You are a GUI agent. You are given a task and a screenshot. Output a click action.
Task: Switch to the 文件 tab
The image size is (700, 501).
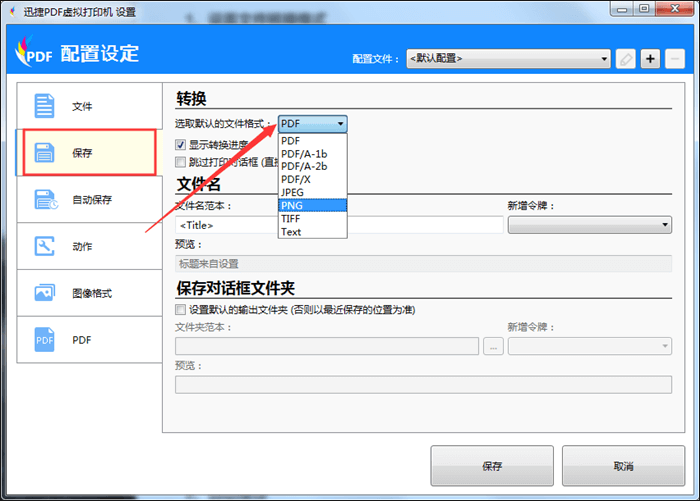click(x=89, y=106)
